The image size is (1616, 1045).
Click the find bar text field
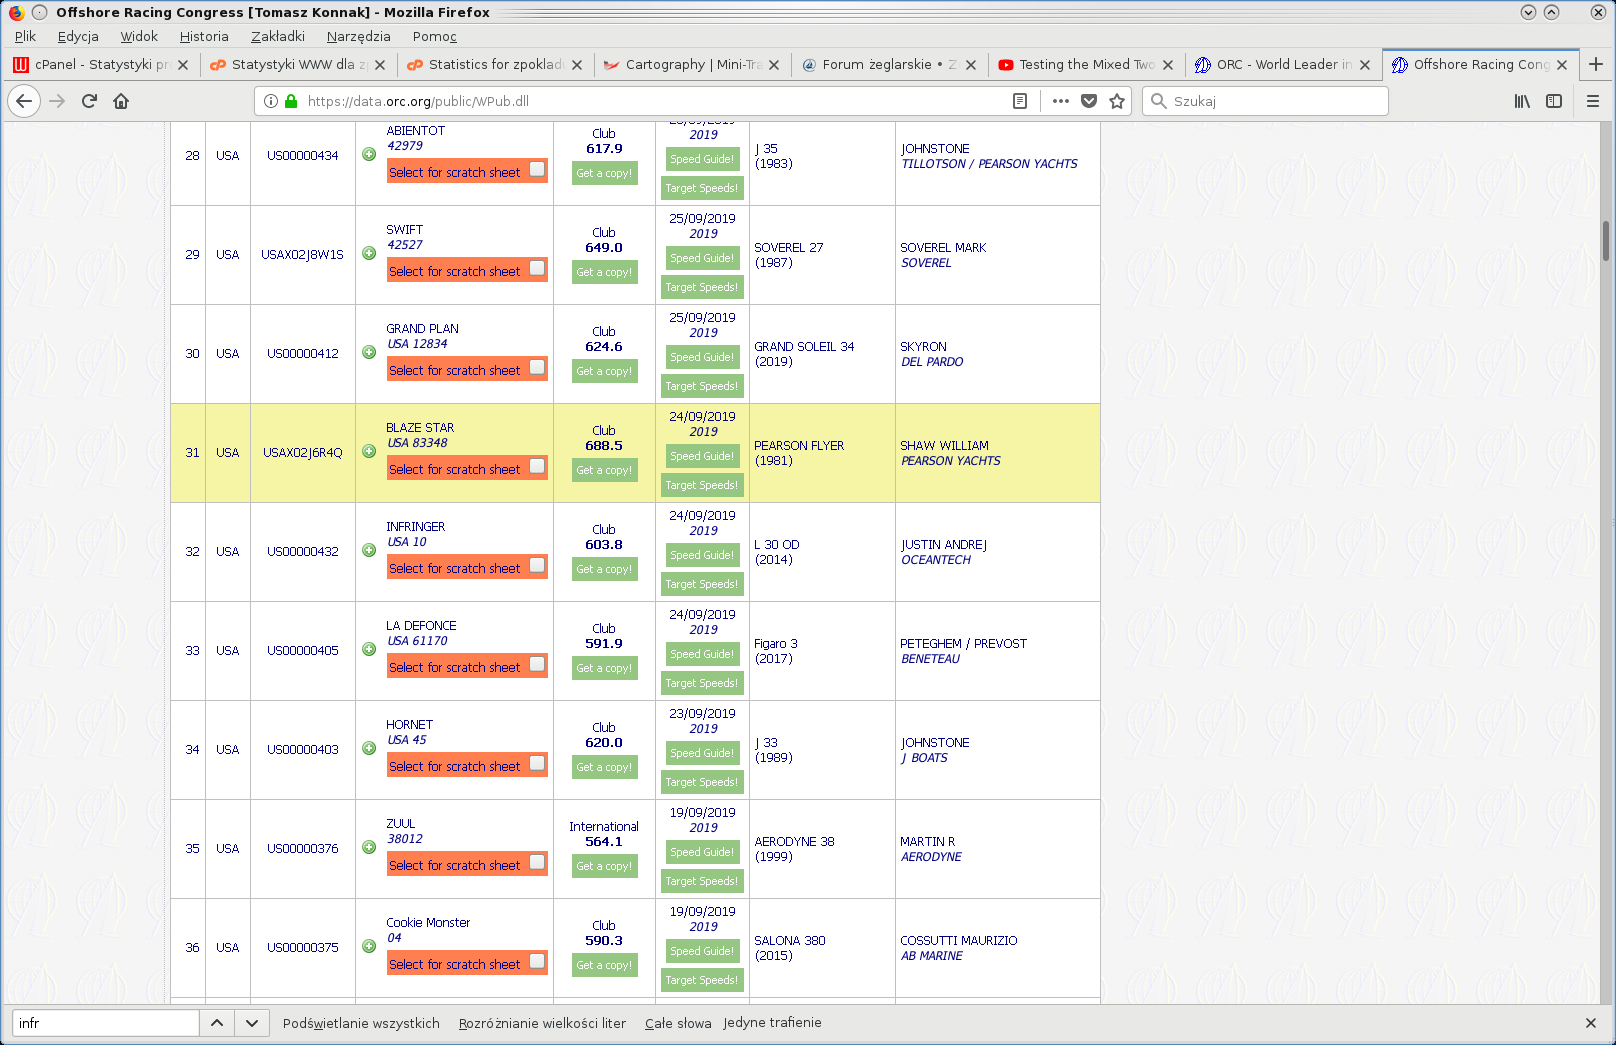coord(105,1023)
